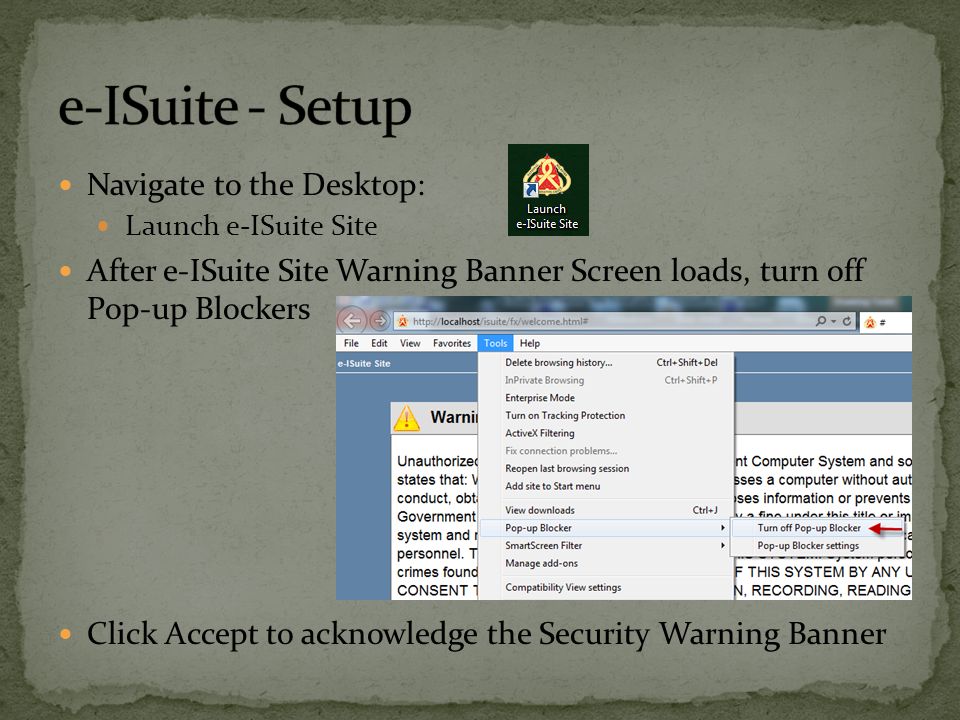Screen dimensions: 960x720
Task: Click the browser Forward arrow button
Action: 380,321
